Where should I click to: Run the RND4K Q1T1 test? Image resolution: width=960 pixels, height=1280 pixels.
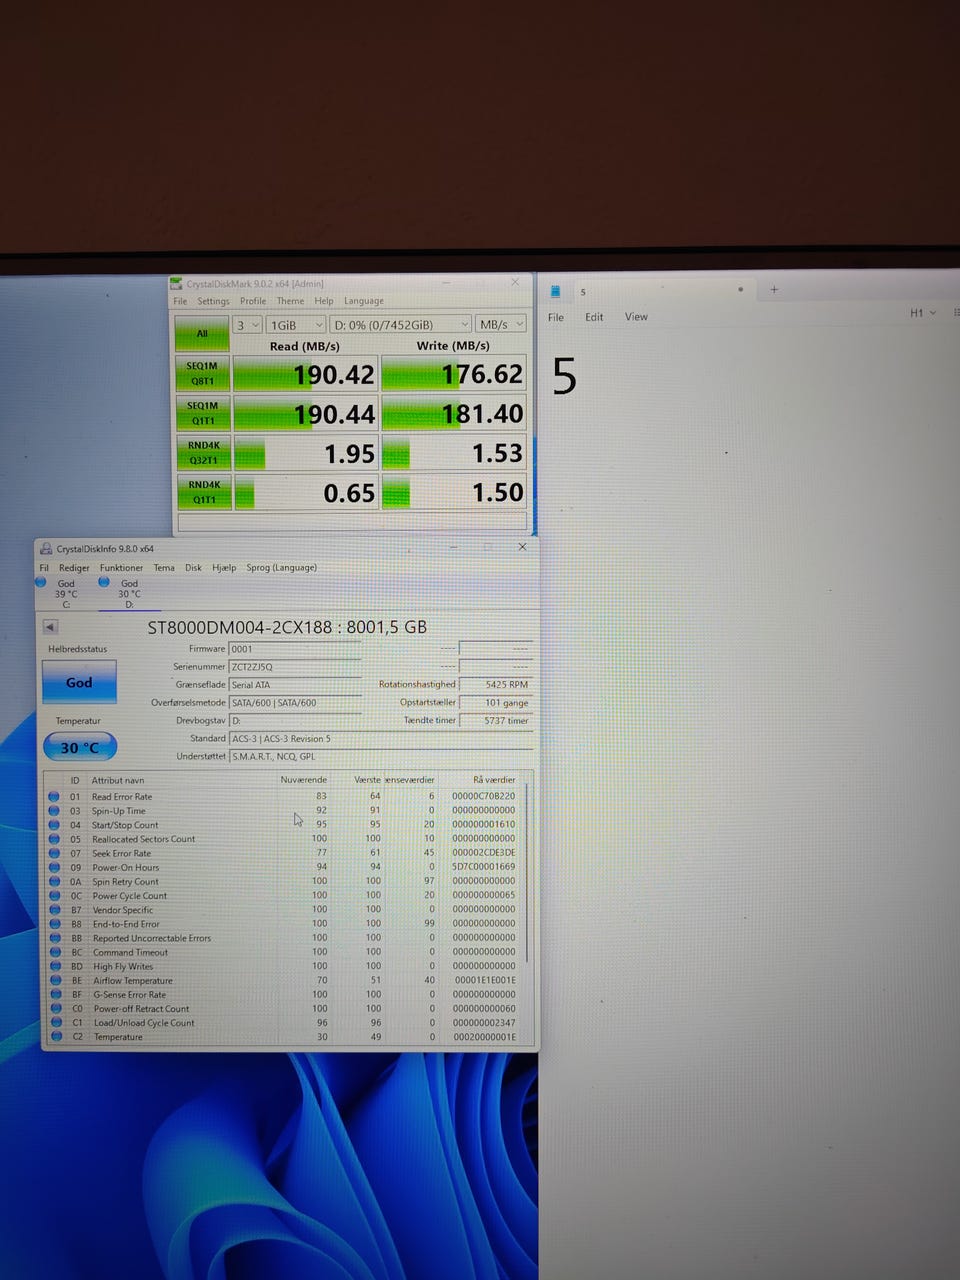202,492
